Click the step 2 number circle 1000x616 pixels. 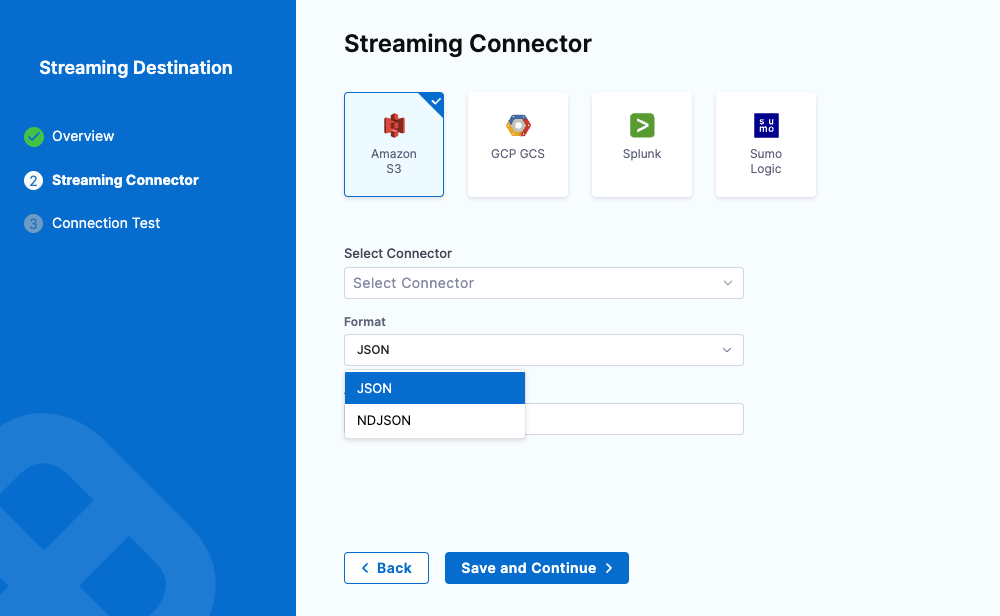pos(34,181)
